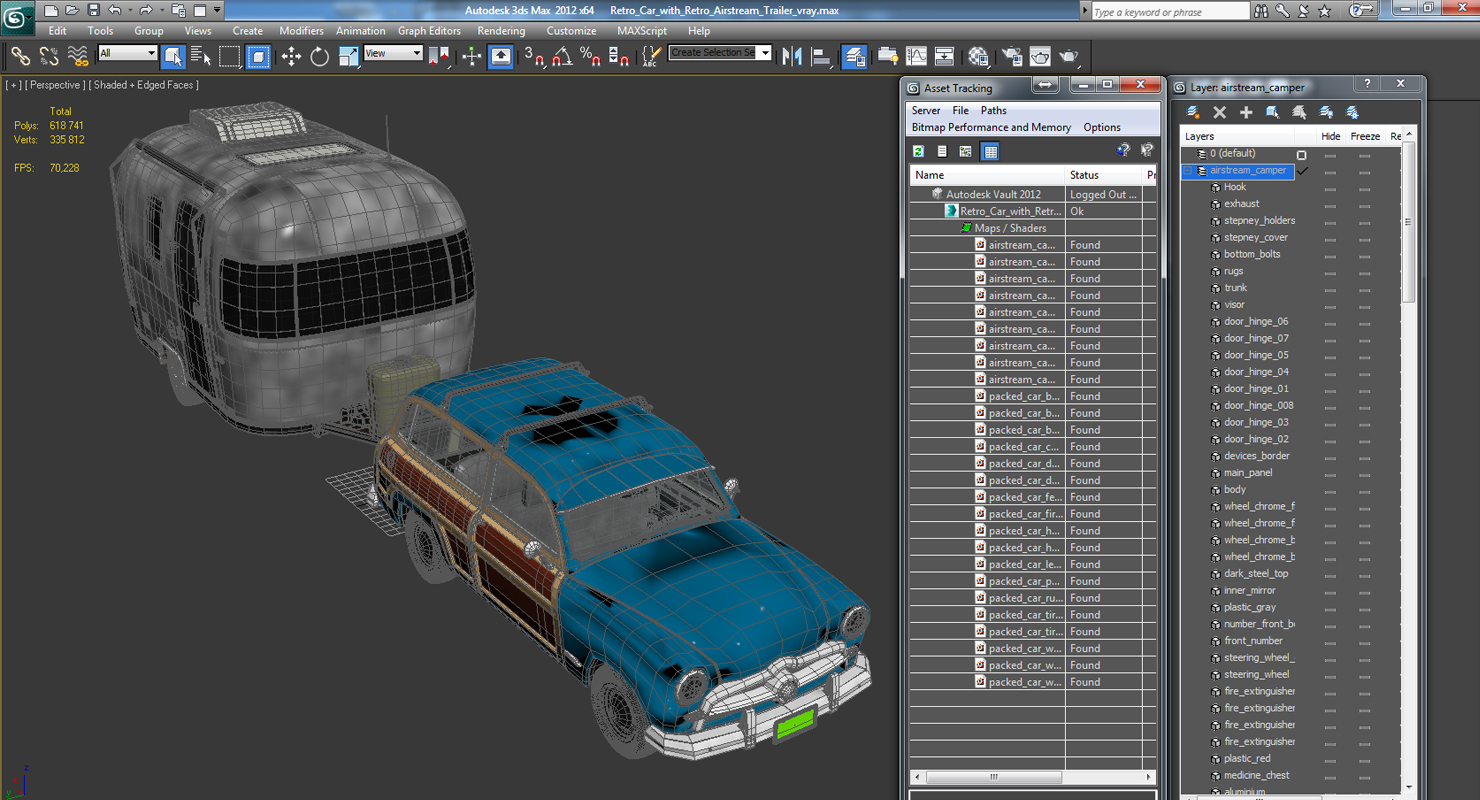Toggle Window/Crossing selection mode
1480x800 pixels.
click(x=259, y=57)
